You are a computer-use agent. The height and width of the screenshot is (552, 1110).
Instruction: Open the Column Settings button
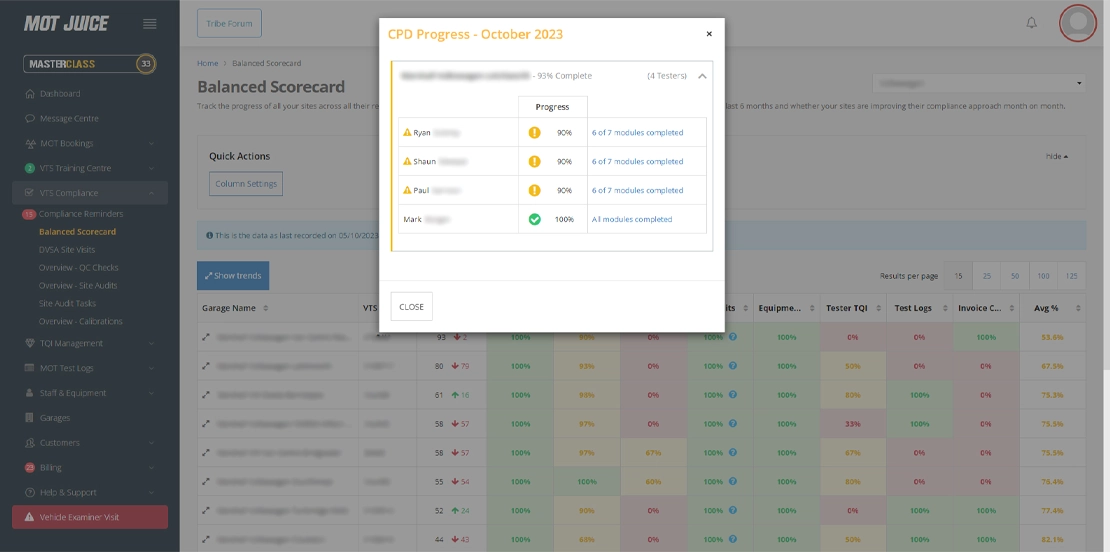click(246, 184)
